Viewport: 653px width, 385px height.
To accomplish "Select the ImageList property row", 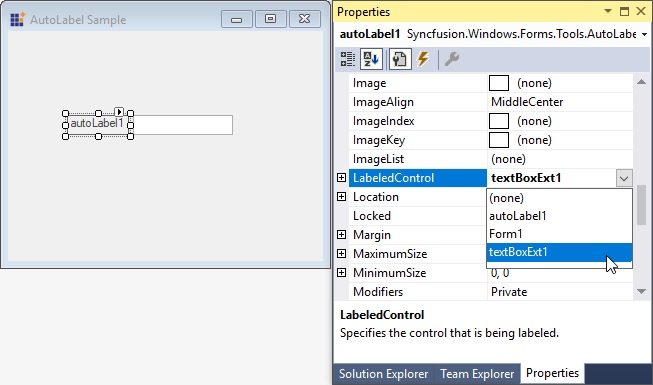I will (491, 159).
